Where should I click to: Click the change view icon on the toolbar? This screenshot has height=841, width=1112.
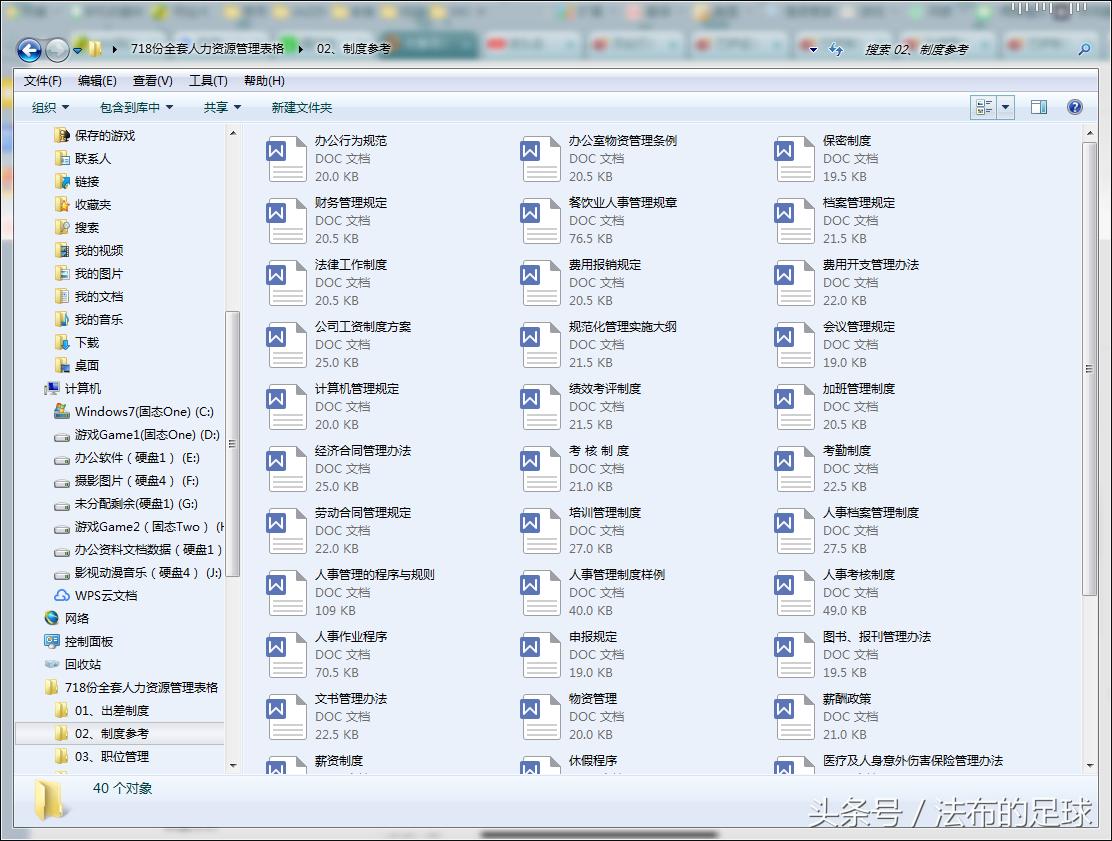[x=985, y=107]
